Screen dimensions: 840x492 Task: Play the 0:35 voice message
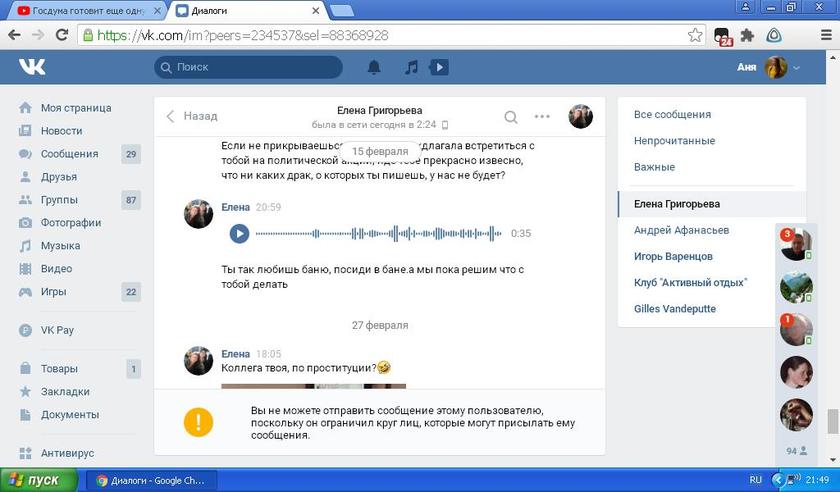(x=239, y=233)
